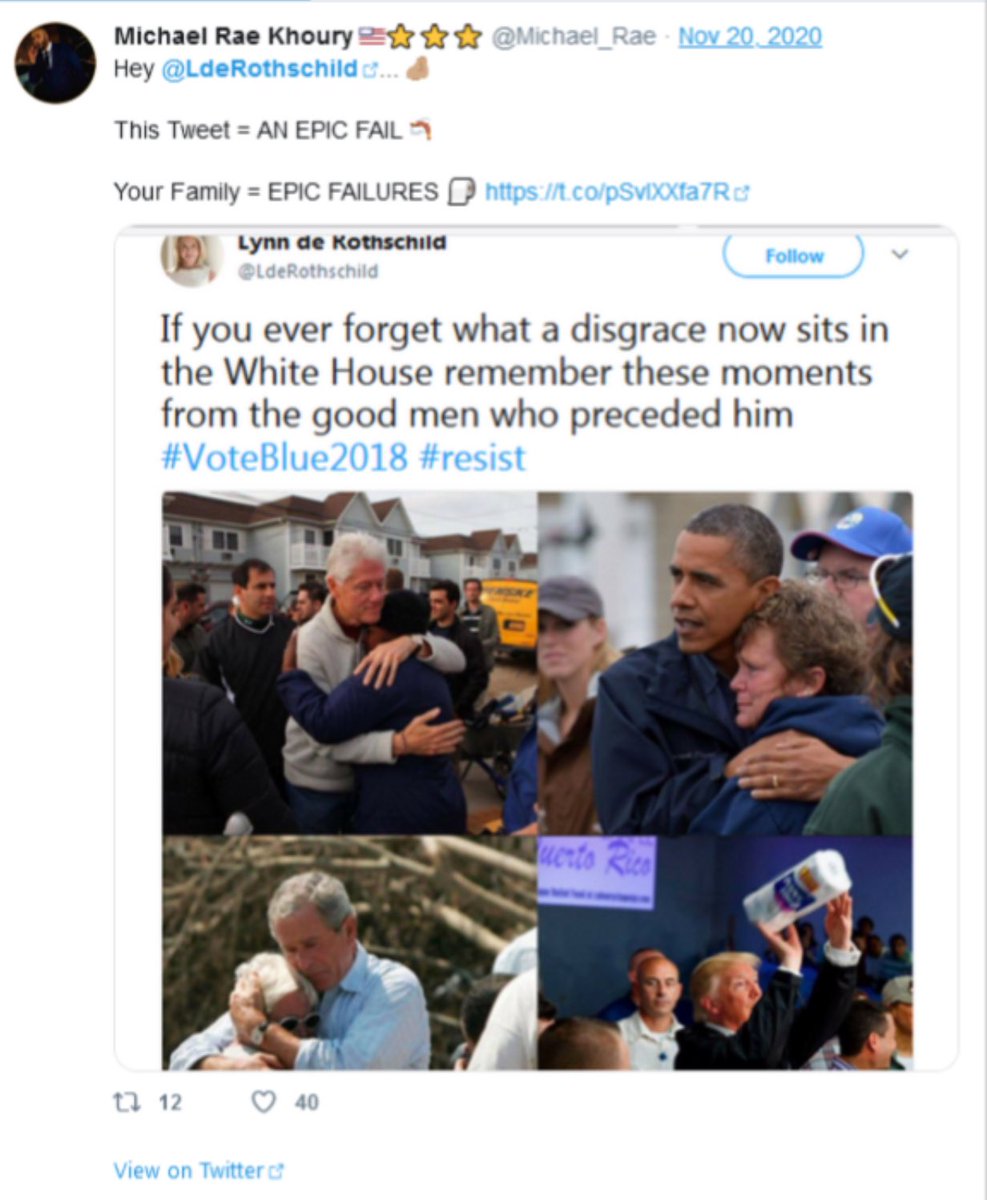The height and width of the screenshot is (1200, 987).
Task: Open the View on Twitter link
Action: coord(189,1170)
